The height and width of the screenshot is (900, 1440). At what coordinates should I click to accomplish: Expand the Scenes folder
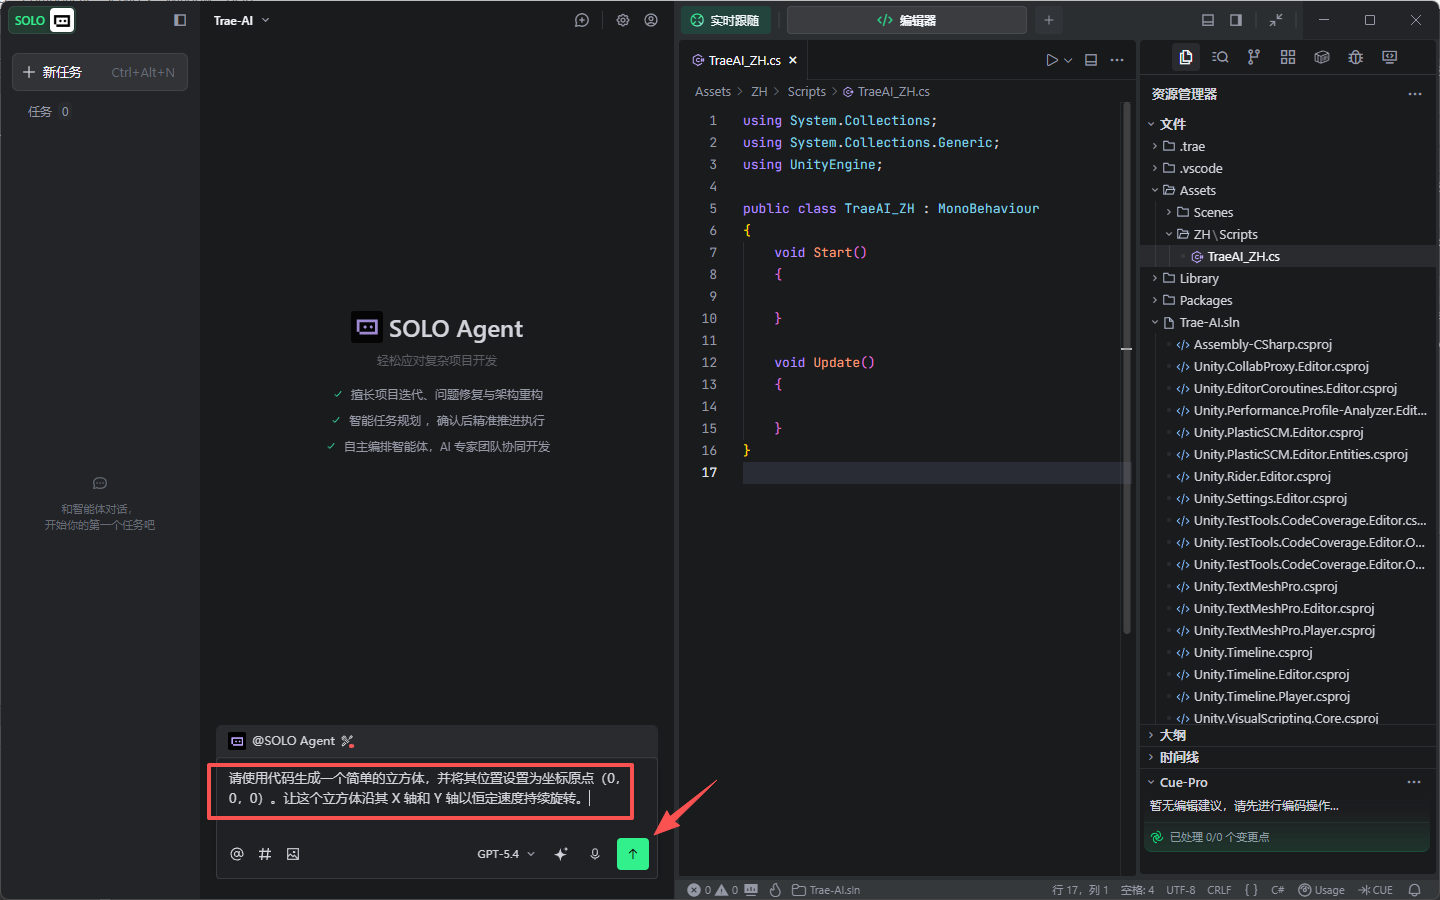coord(1170,212)
